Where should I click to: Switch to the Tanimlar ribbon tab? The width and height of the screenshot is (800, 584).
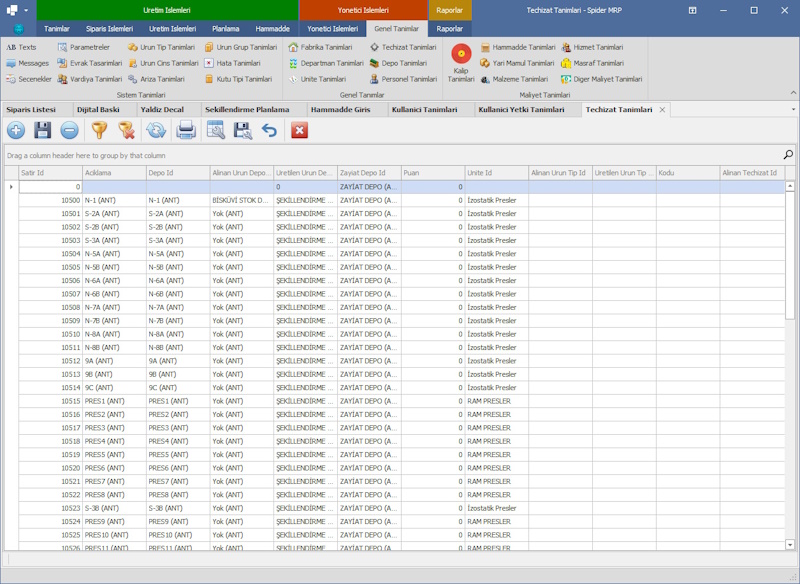pos(57,29)
